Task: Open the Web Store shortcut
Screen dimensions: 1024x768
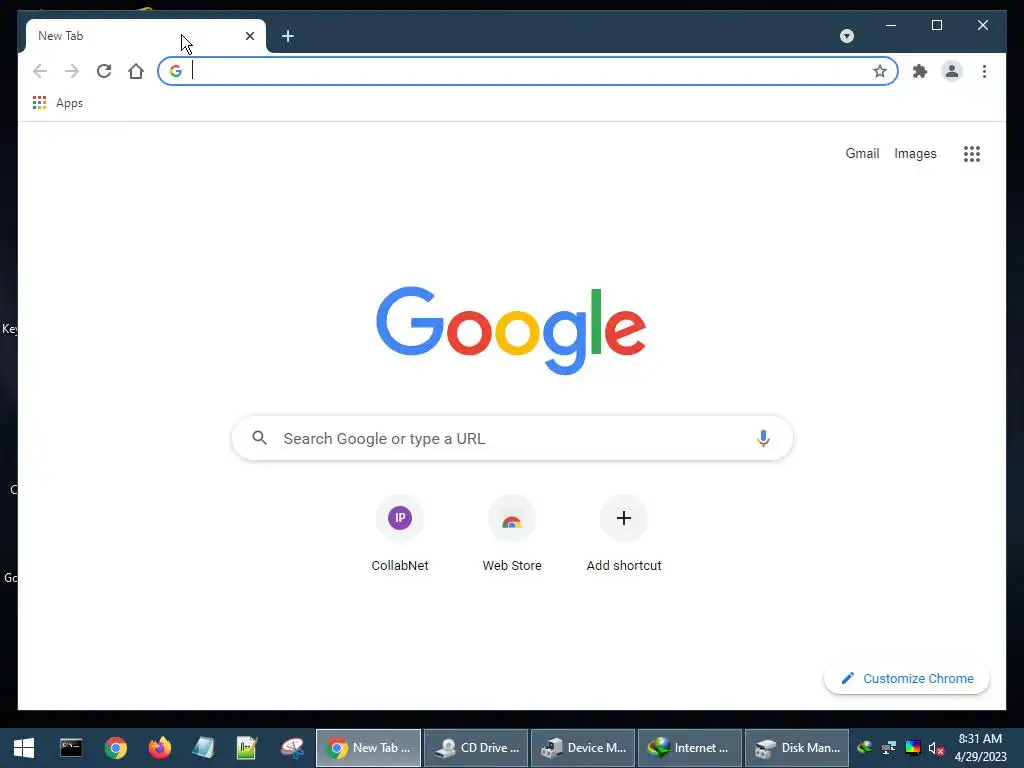Action: [512, 536]
